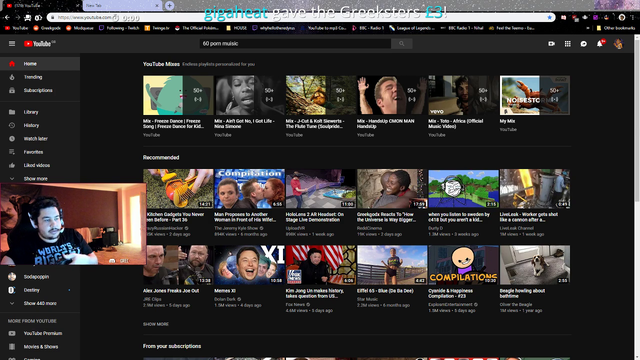The height and width of the screenshot is (360, 640).
Task: Click the Subscriptions sidebar icon
Action: (12, 90)
